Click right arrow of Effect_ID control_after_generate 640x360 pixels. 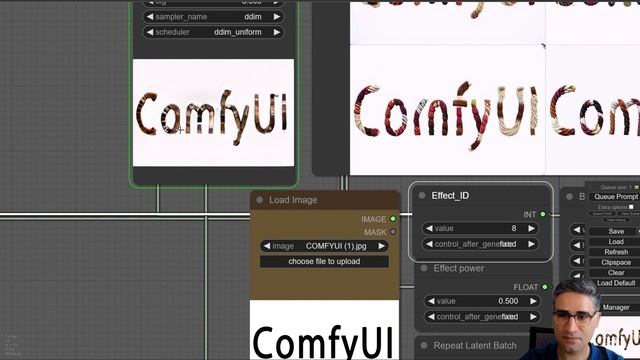531,244
